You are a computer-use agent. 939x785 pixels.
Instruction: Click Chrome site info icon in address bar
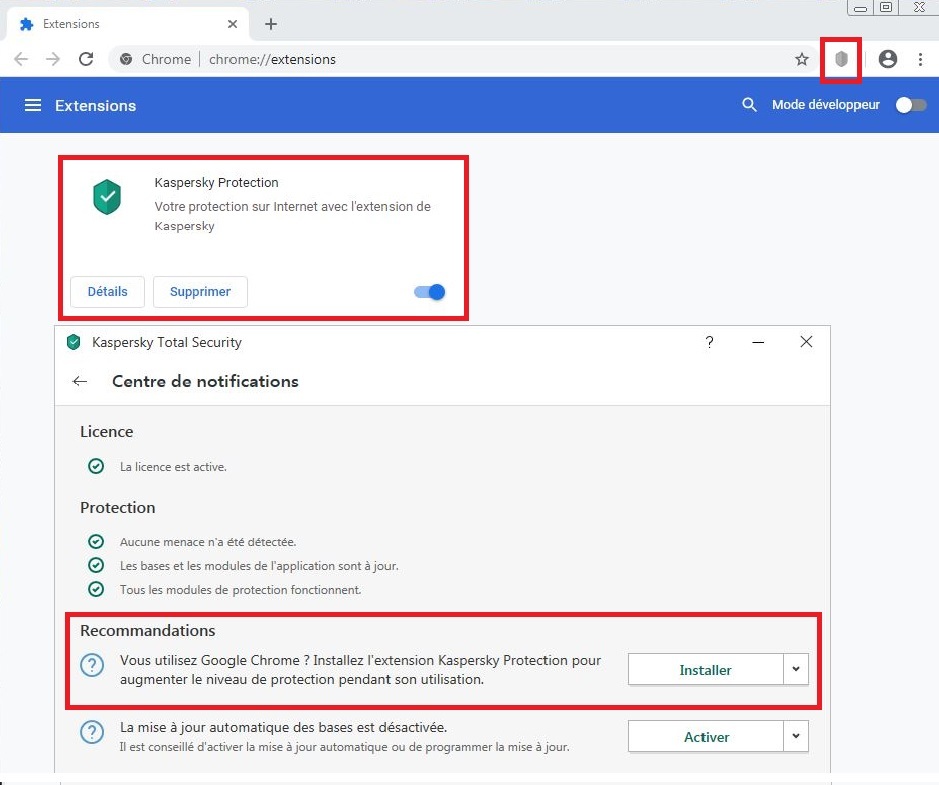pyautogui.click(x=126, y=59)
